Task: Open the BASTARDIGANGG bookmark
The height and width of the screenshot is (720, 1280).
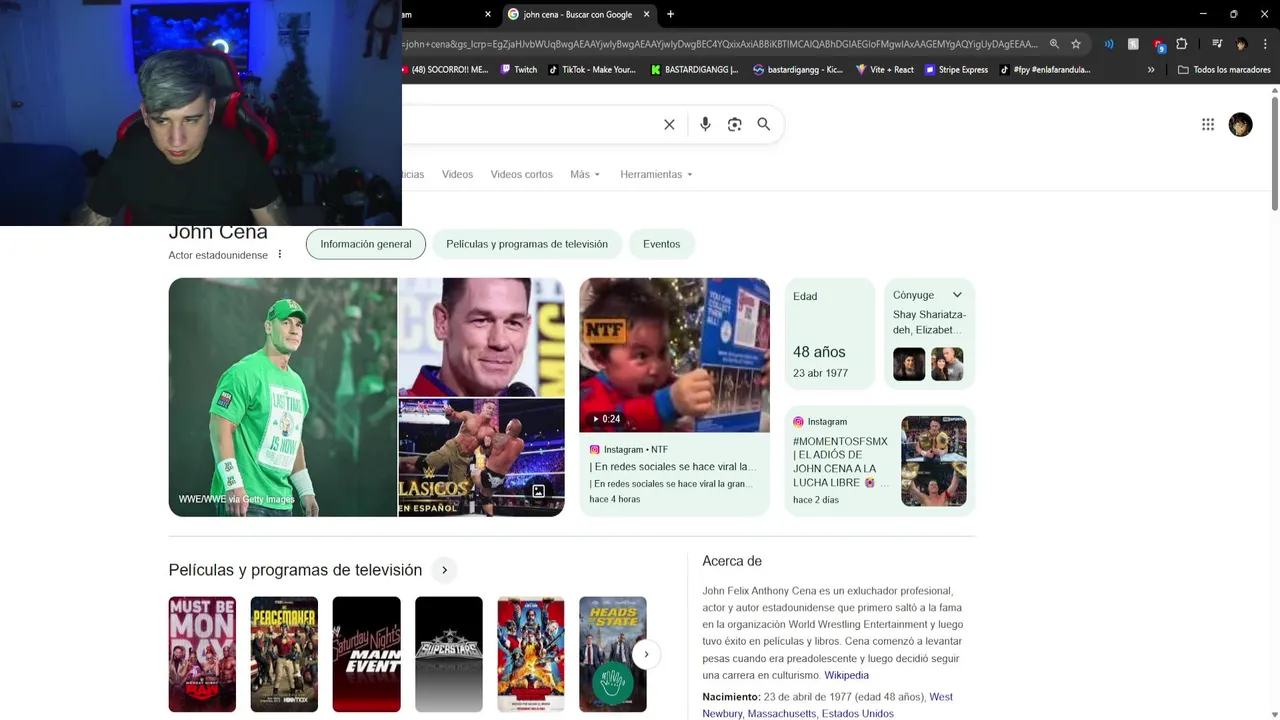Action: 694,70
